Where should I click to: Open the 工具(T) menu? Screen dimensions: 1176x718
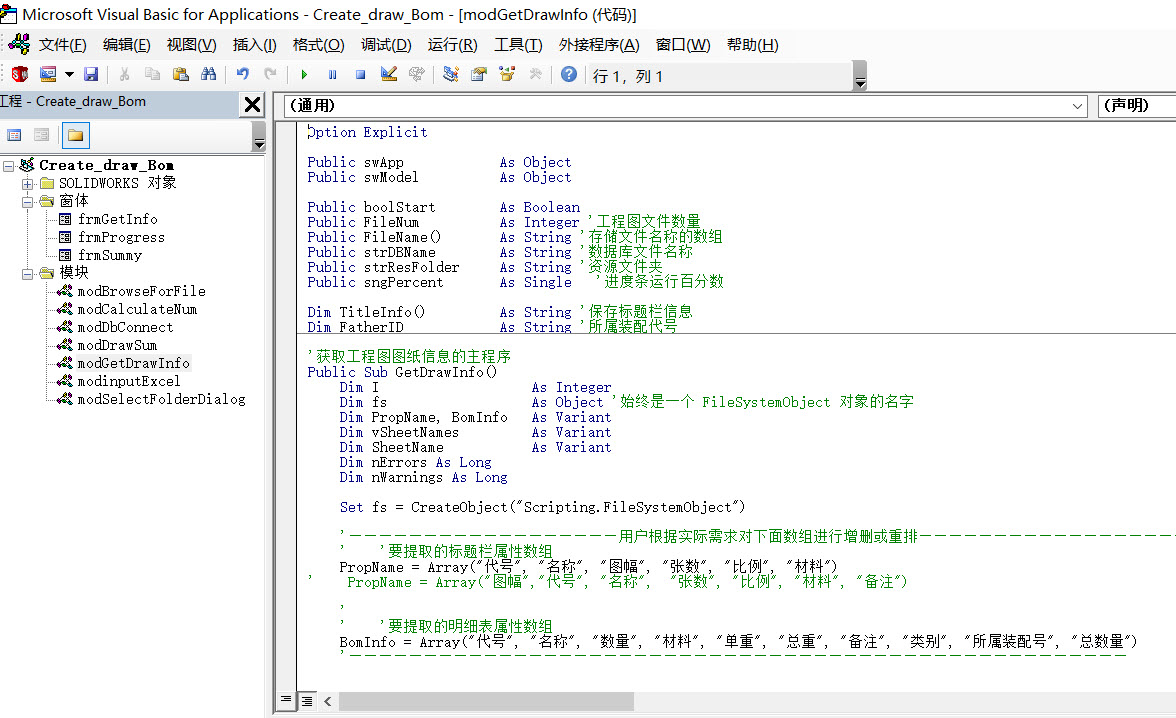tap(518, 45)
